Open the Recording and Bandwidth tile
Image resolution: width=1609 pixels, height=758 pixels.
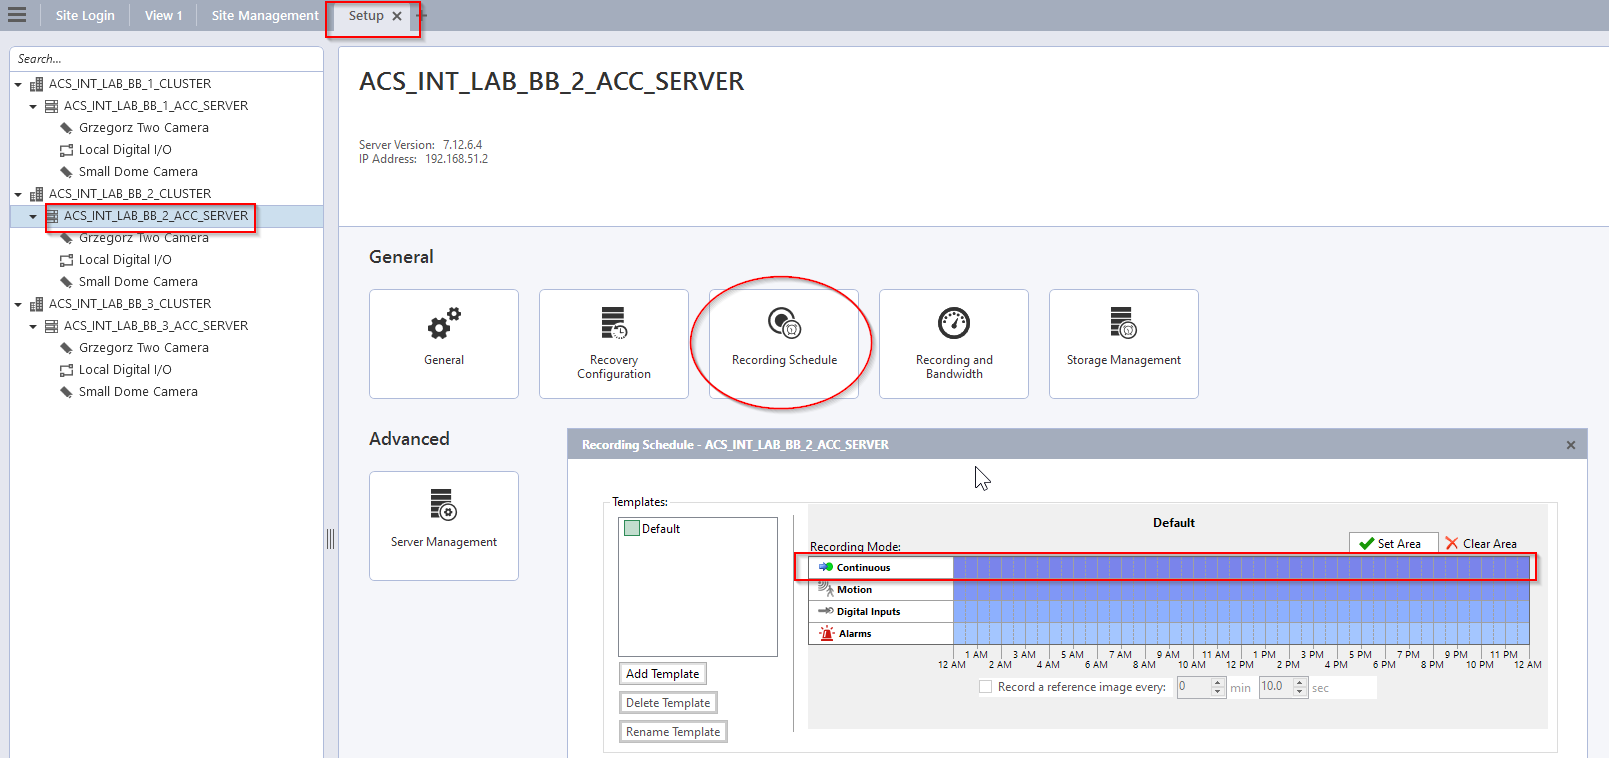pos(953,343)
